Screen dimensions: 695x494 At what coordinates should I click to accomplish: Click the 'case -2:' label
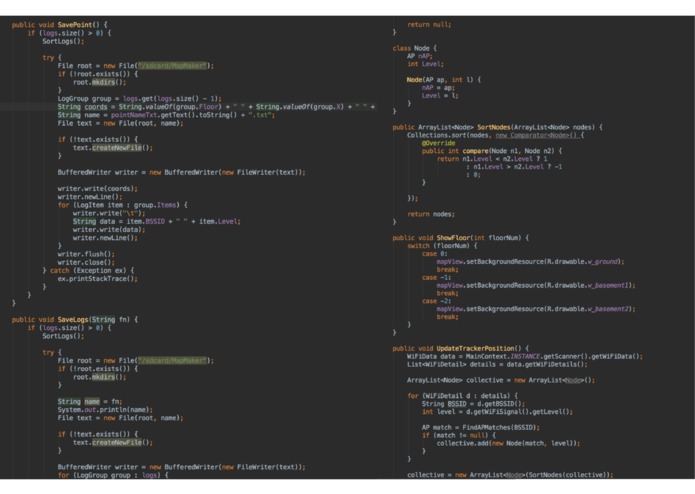[x=437, y=301]
